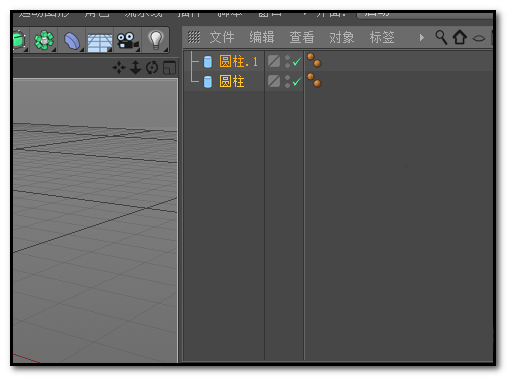Open the 文件 menu in Object Manager
507x377 pixels.
222,37
